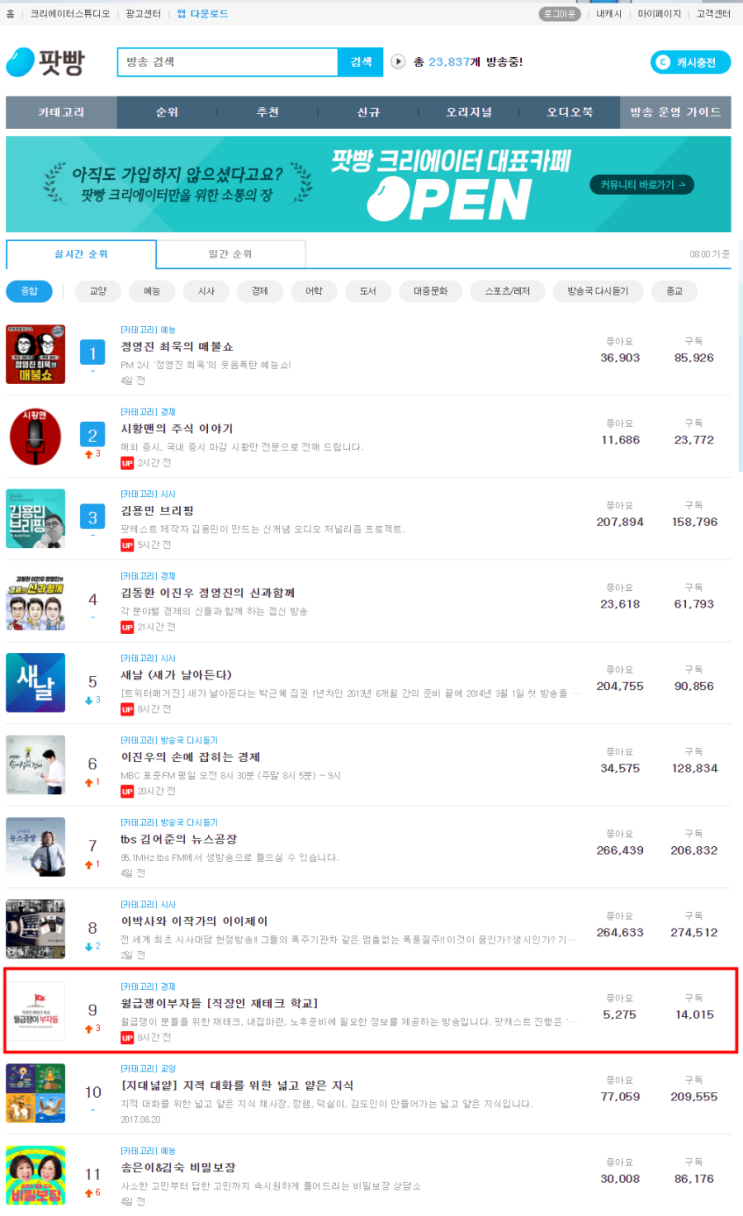This screenshot has width=743, height=1216.
Task: Open 시황맨 microphone thumbnail icon
Action: 36,436
